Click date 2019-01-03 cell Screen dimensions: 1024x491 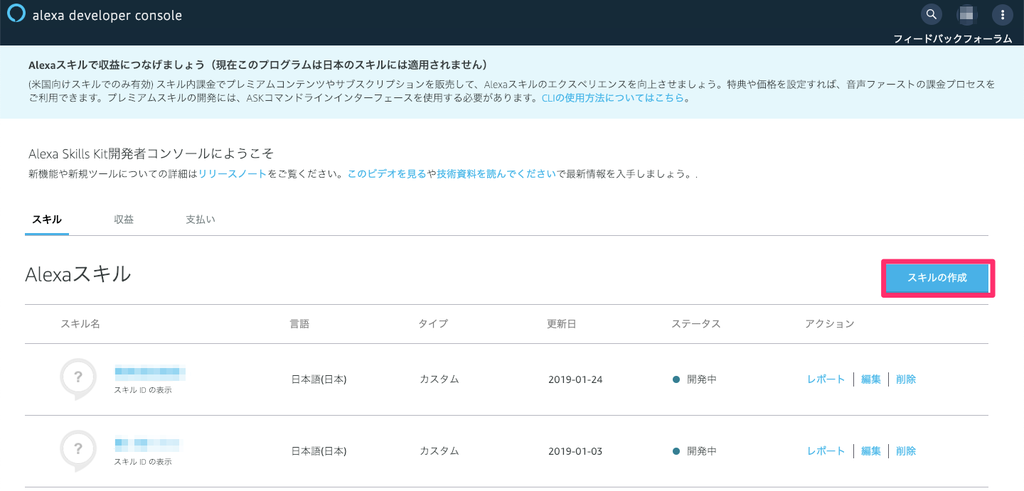575,451
